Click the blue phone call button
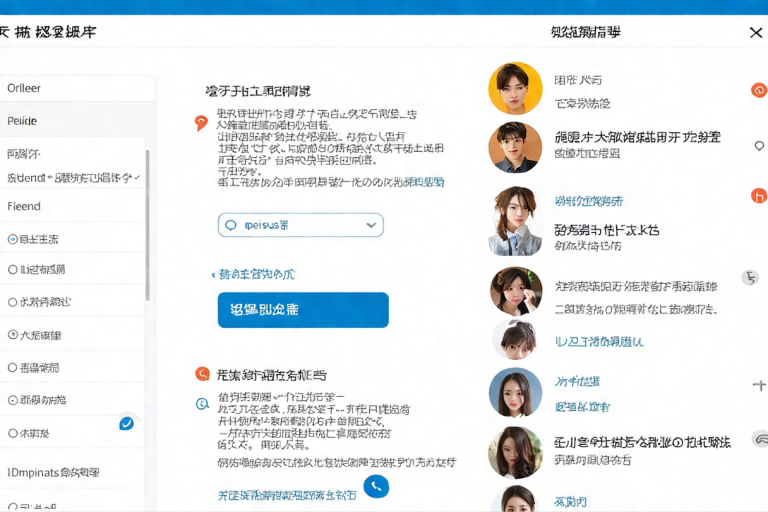This screenshot has width=768, height=512. [x=376, y=486]
